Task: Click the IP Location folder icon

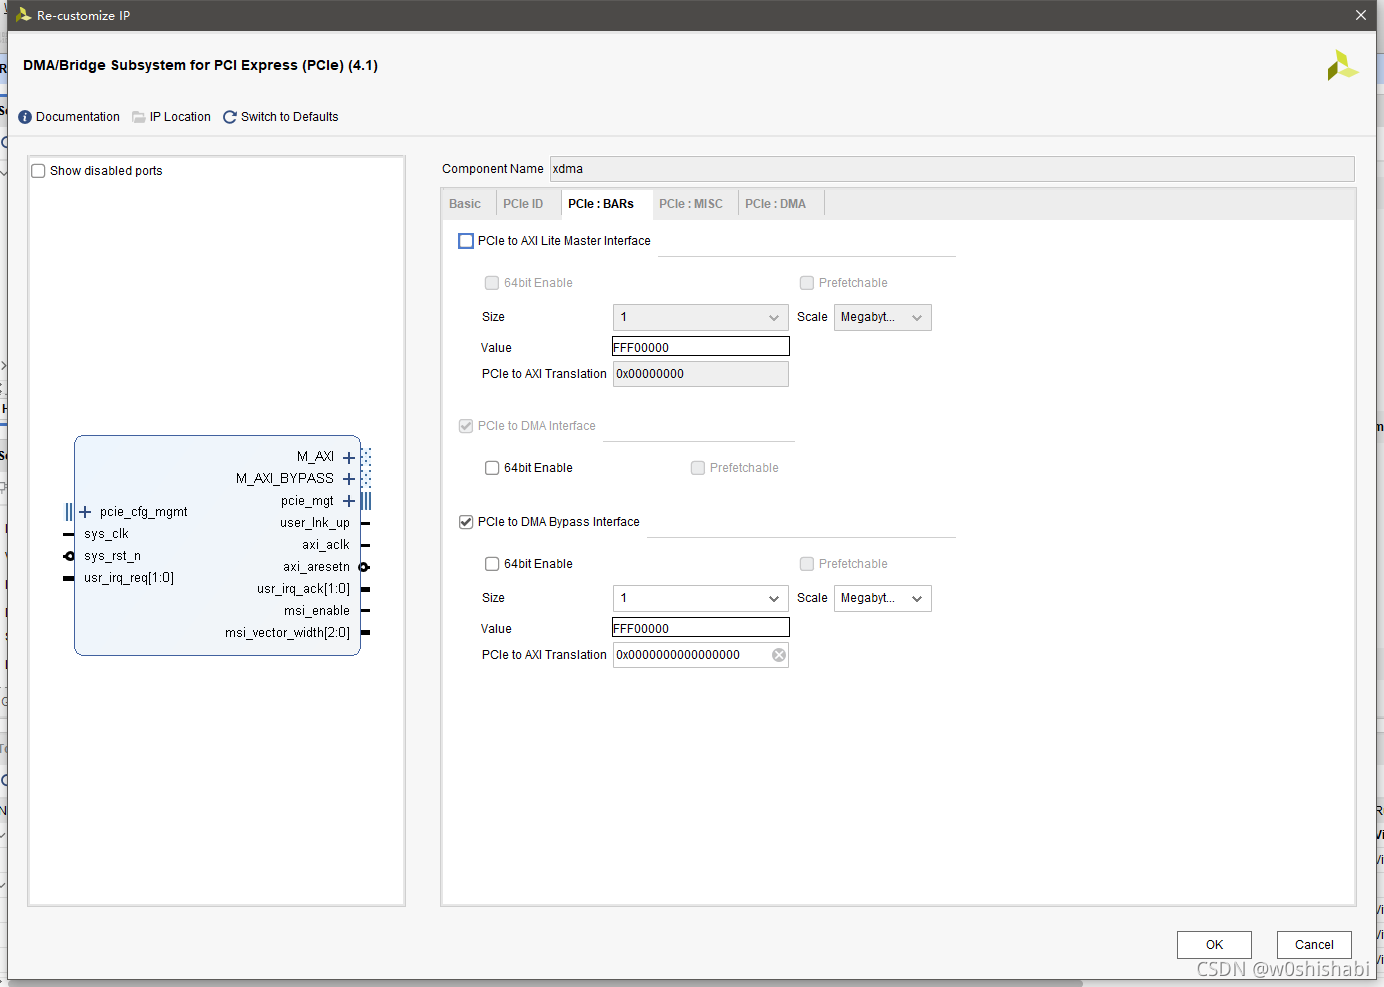Action: (x=139, y=117)
